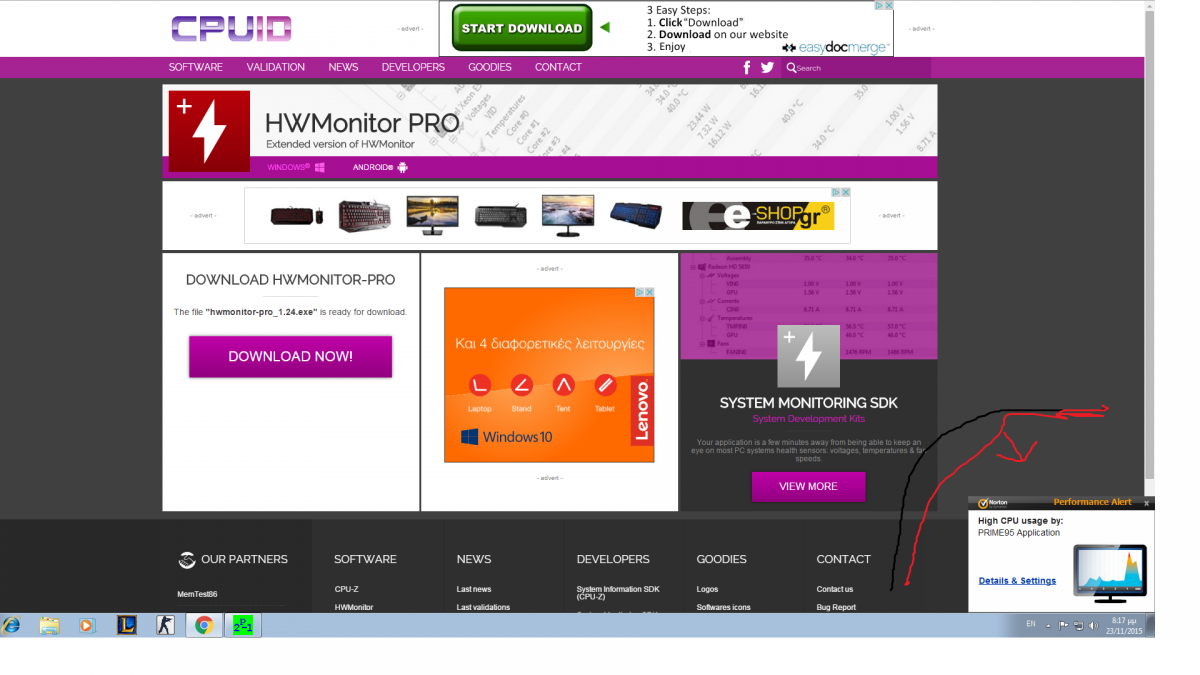Viewport: 1200px width, 675px height.
Task: Click the Android robot icon
Action: [402, 167]
